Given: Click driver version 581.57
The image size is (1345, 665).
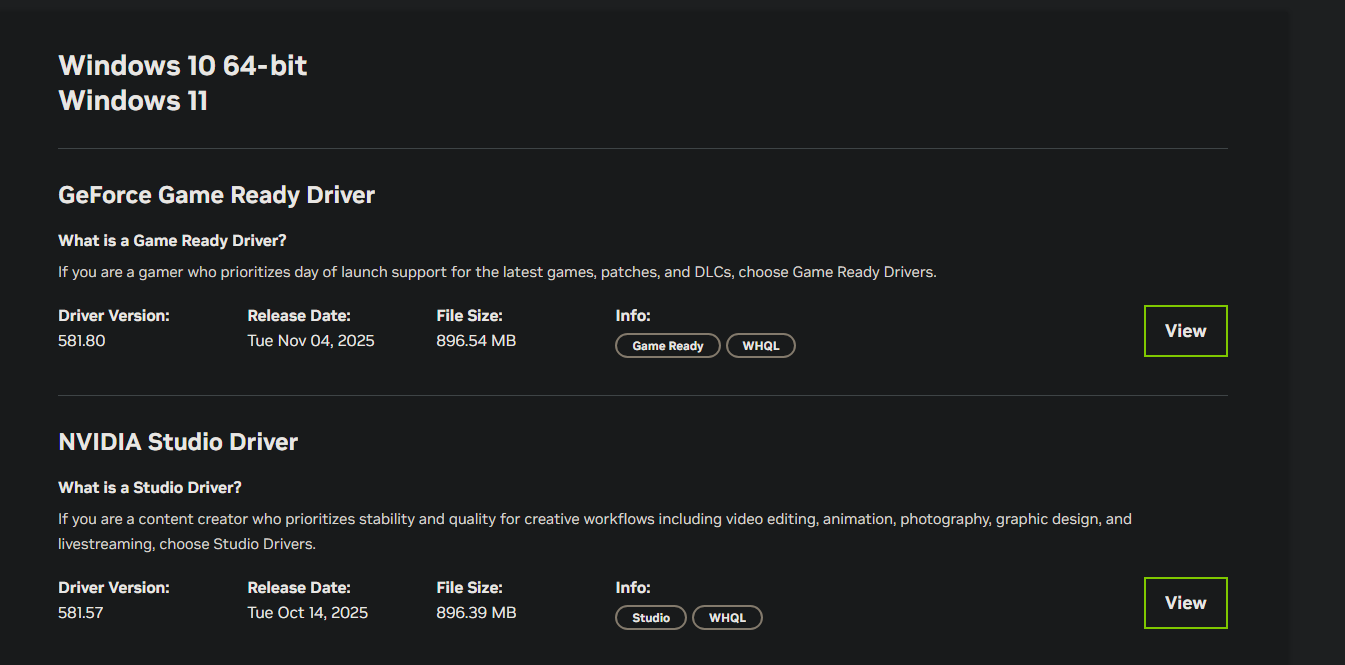Looking at the screenshot, I should tap(81, 613).
